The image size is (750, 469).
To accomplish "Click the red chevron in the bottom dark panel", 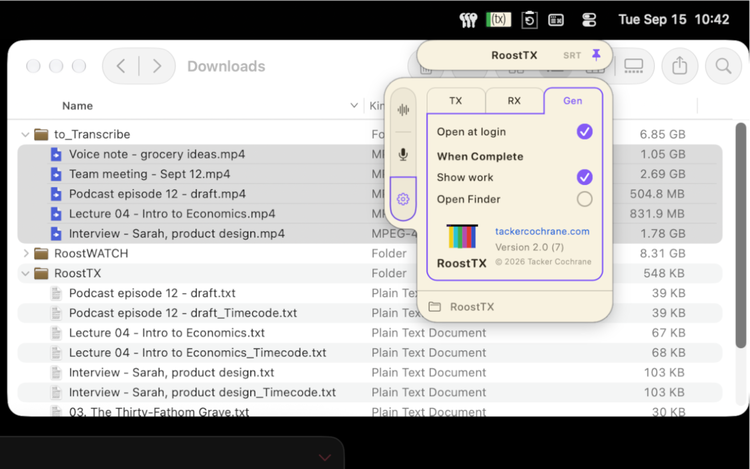I will tap(325, 458).
